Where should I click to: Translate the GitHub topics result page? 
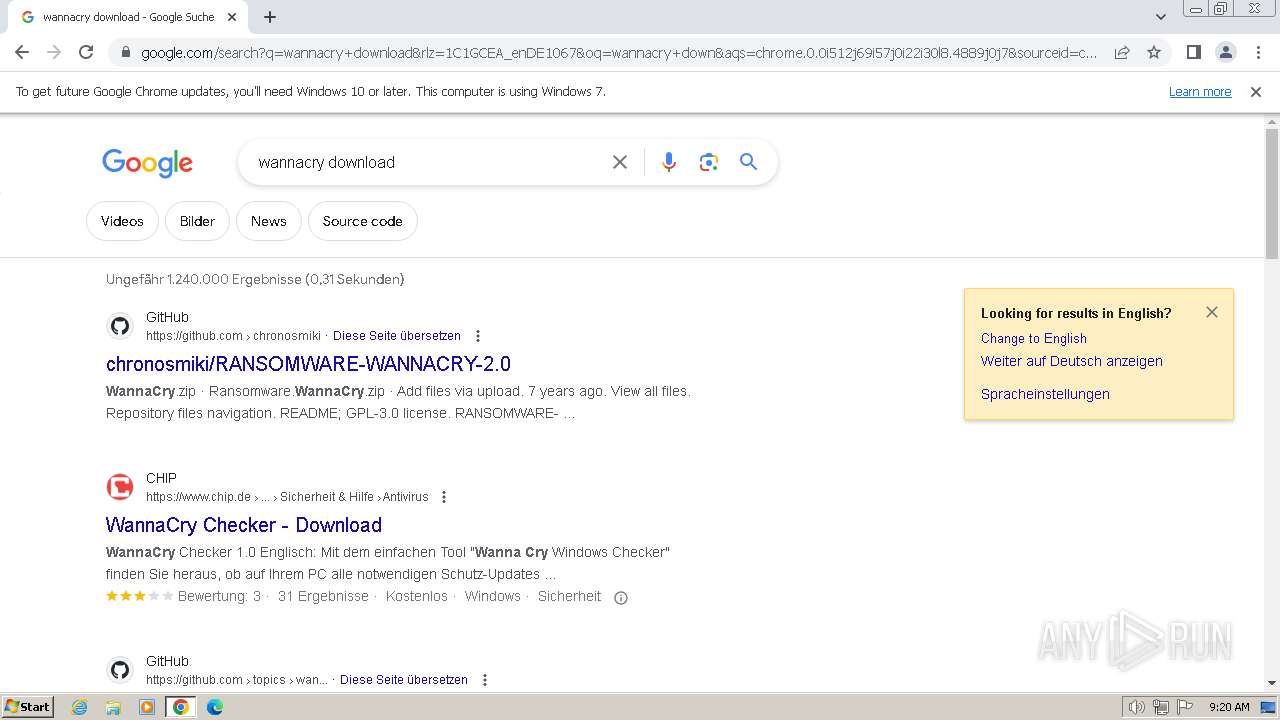click(x=404, y=680)
